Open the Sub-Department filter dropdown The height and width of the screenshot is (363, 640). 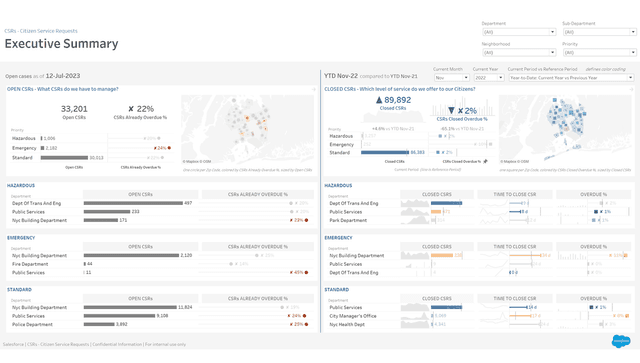tap(600, 32)
